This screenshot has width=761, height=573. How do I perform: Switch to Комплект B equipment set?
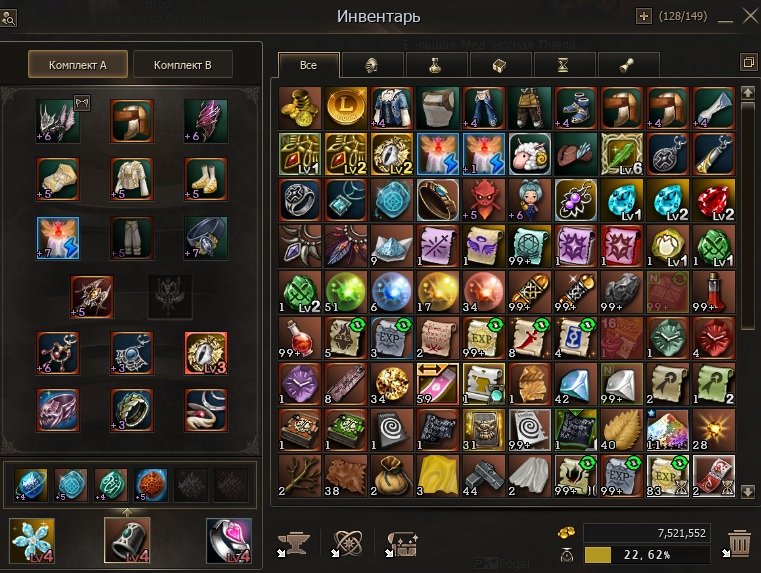(182, 65)
